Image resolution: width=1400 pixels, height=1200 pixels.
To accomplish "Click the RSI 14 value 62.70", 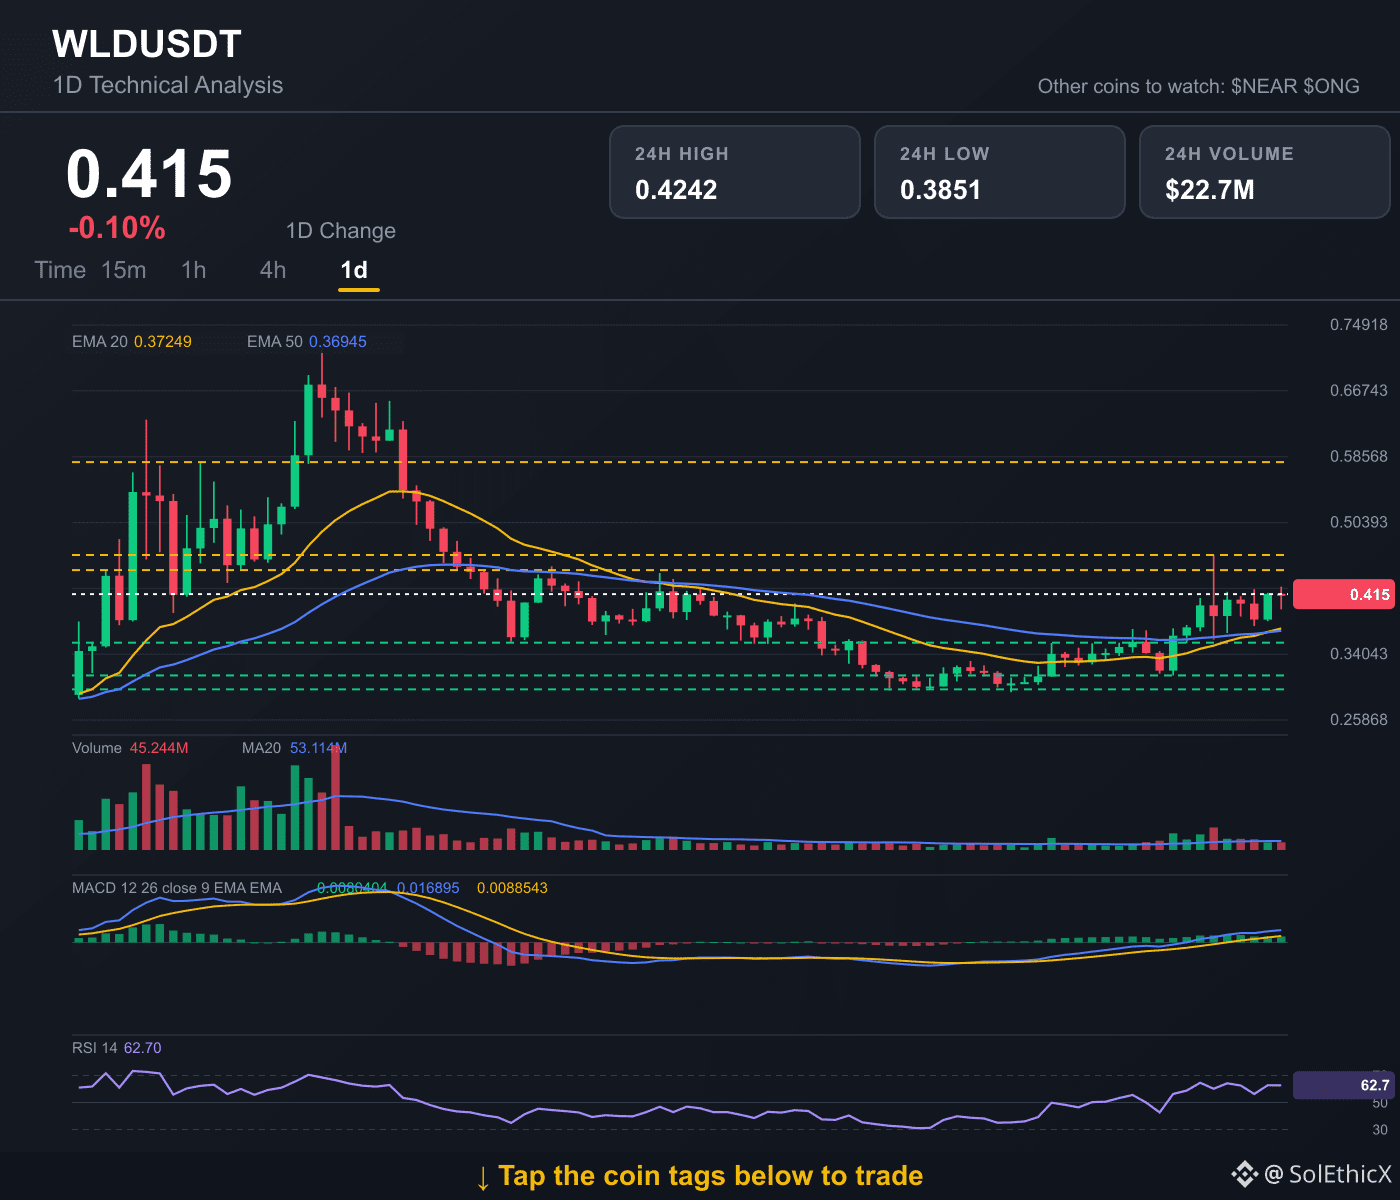I will (x=142, y=1048).
